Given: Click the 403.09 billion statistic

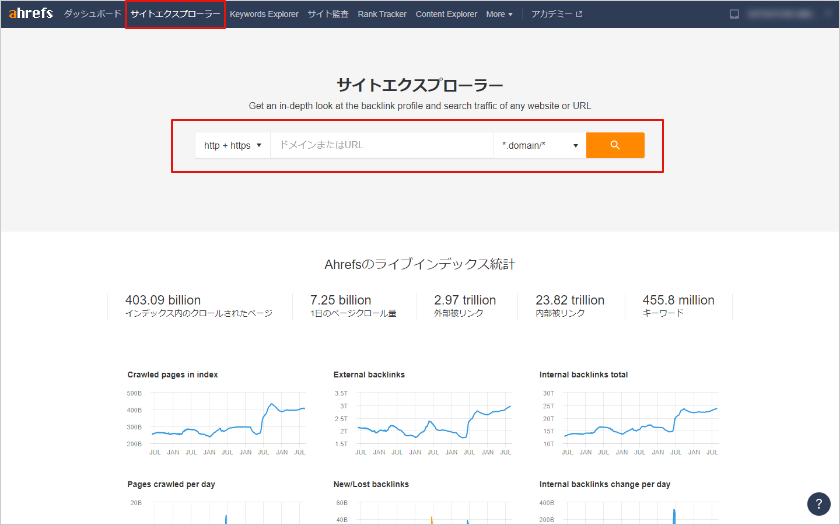Looking at the screenshot, I should (163, 300).
